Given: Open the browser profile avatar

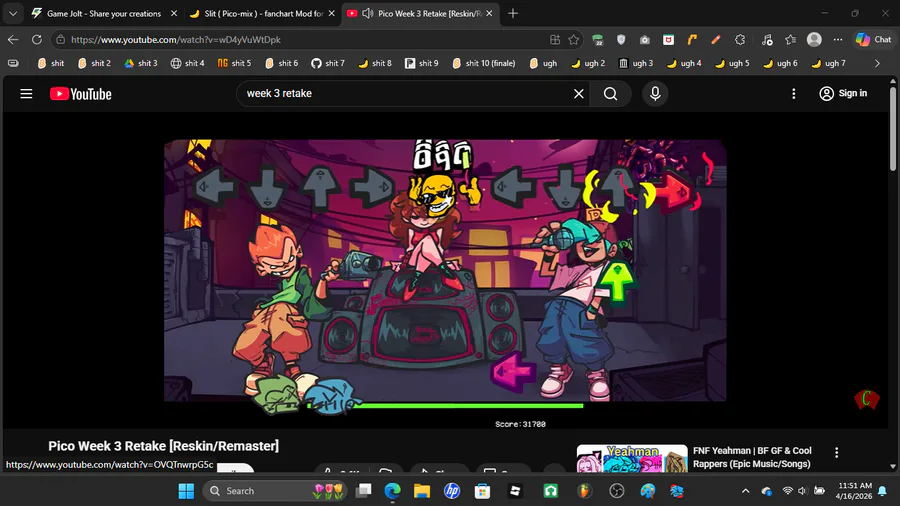Looking at the screenshot, I should coord(814,40).
